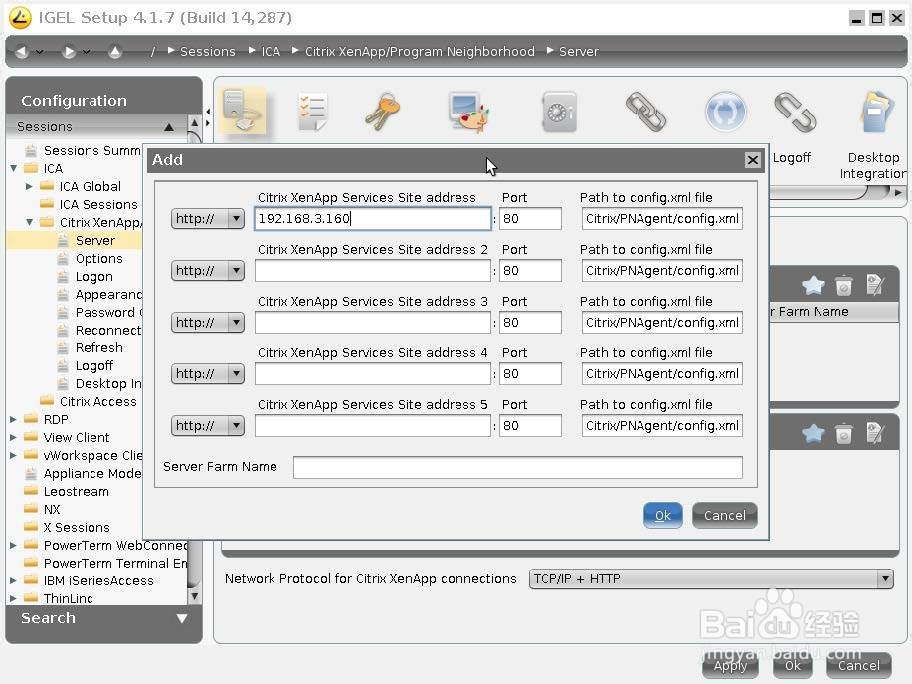Open the Logon keys toolbar icon
This screenshot has height=684, width=912.
pyautogui.click(x=383, y=111)
